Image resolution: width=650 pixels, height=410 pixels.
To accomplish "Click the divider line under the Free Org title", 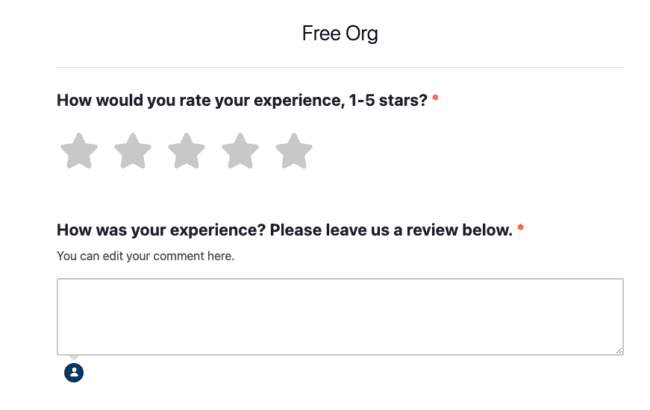I will coord(340,68).
